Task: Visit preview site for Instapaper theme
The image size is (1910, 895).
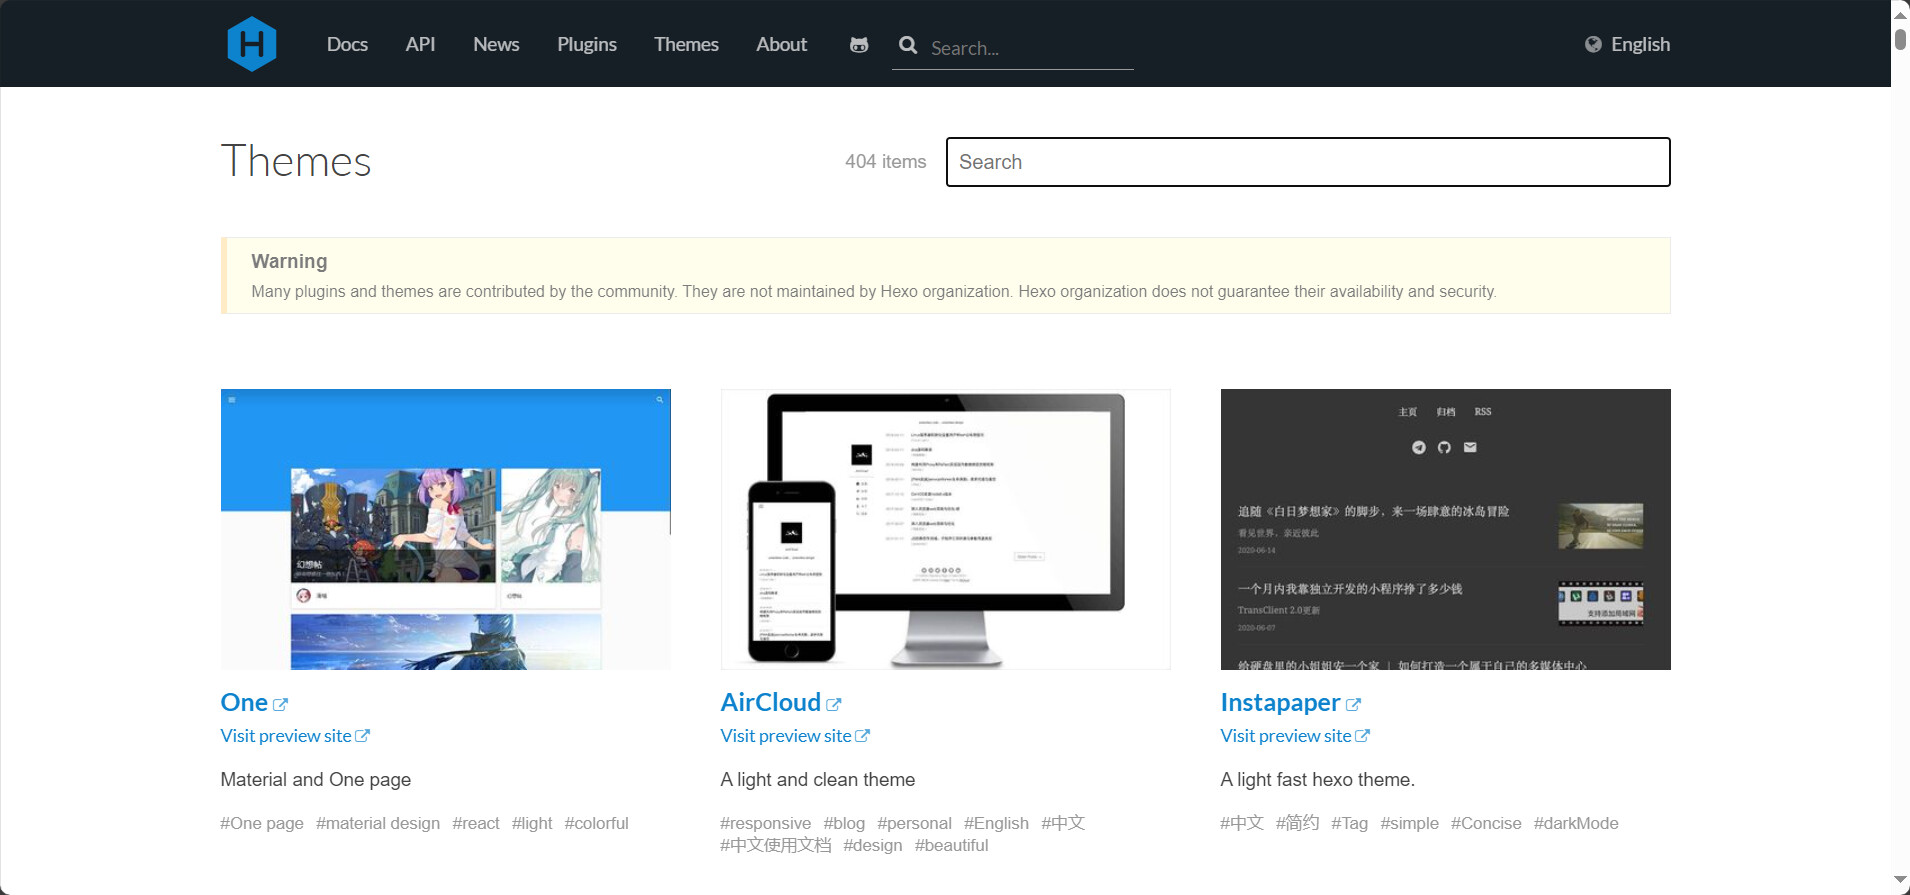Action: tap(1286, 736)
